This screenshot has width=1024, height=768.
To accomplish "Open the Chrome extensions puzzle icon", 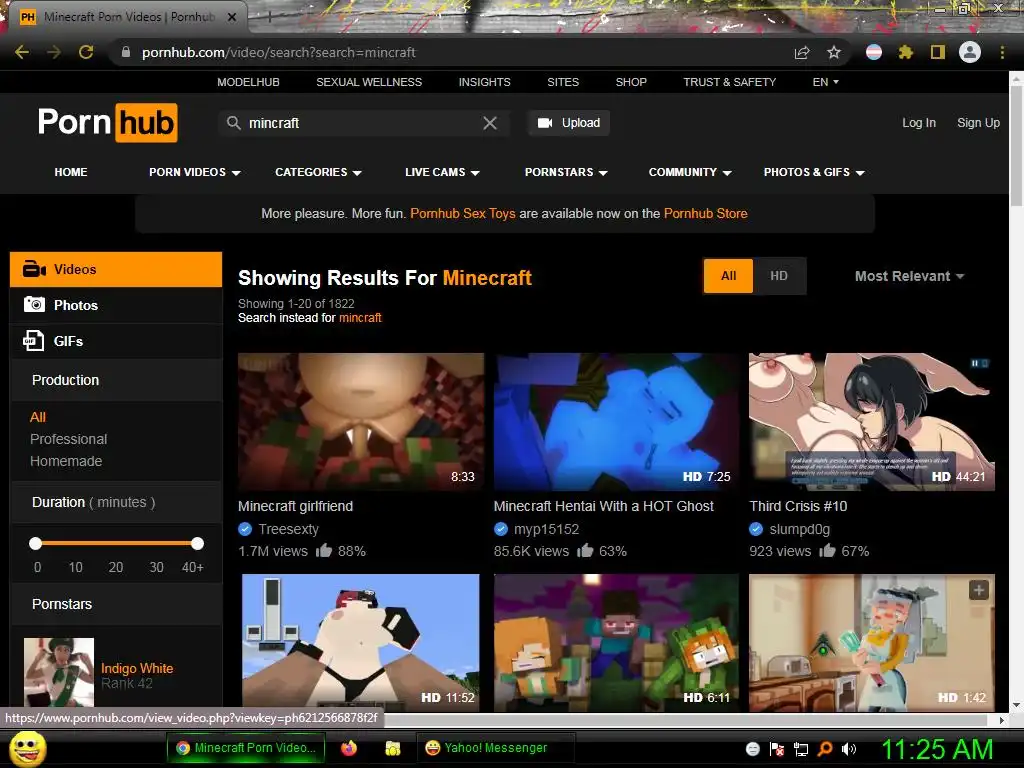I will [x=906, y=52].
